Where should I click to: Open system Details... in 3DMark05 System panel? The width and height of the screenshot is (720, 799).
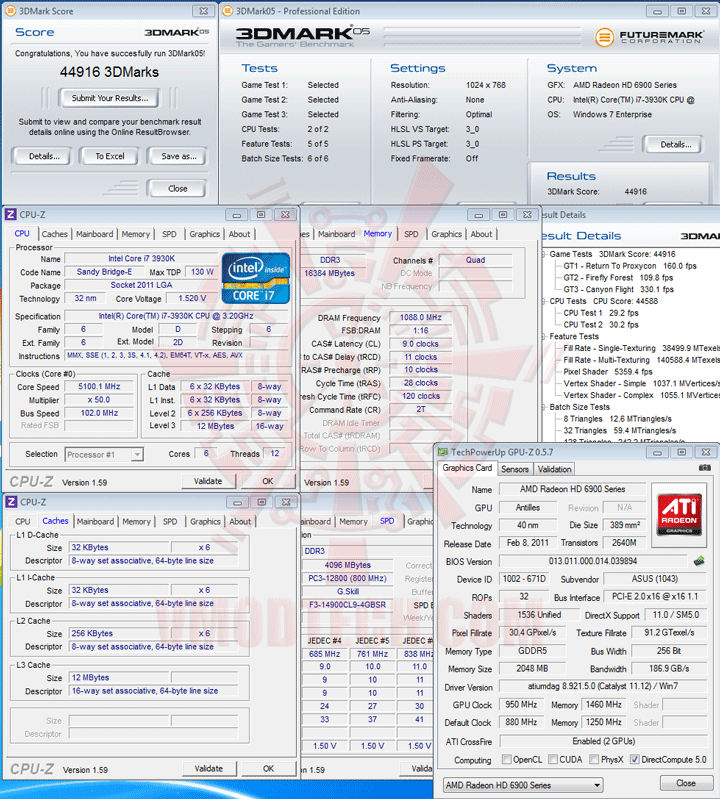click(x=675, y=144)
